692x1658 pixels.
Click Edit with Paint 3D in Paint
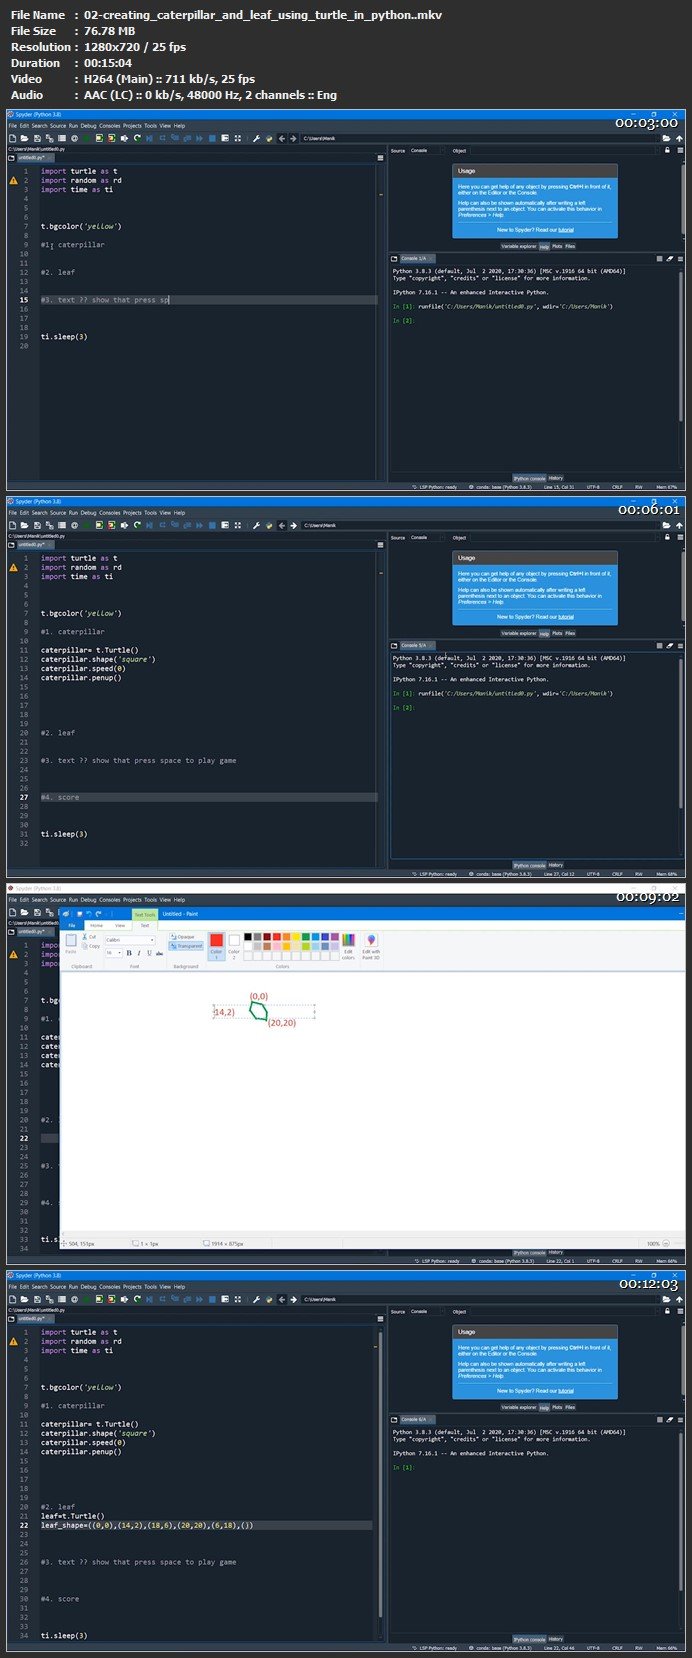coord(370,945)
